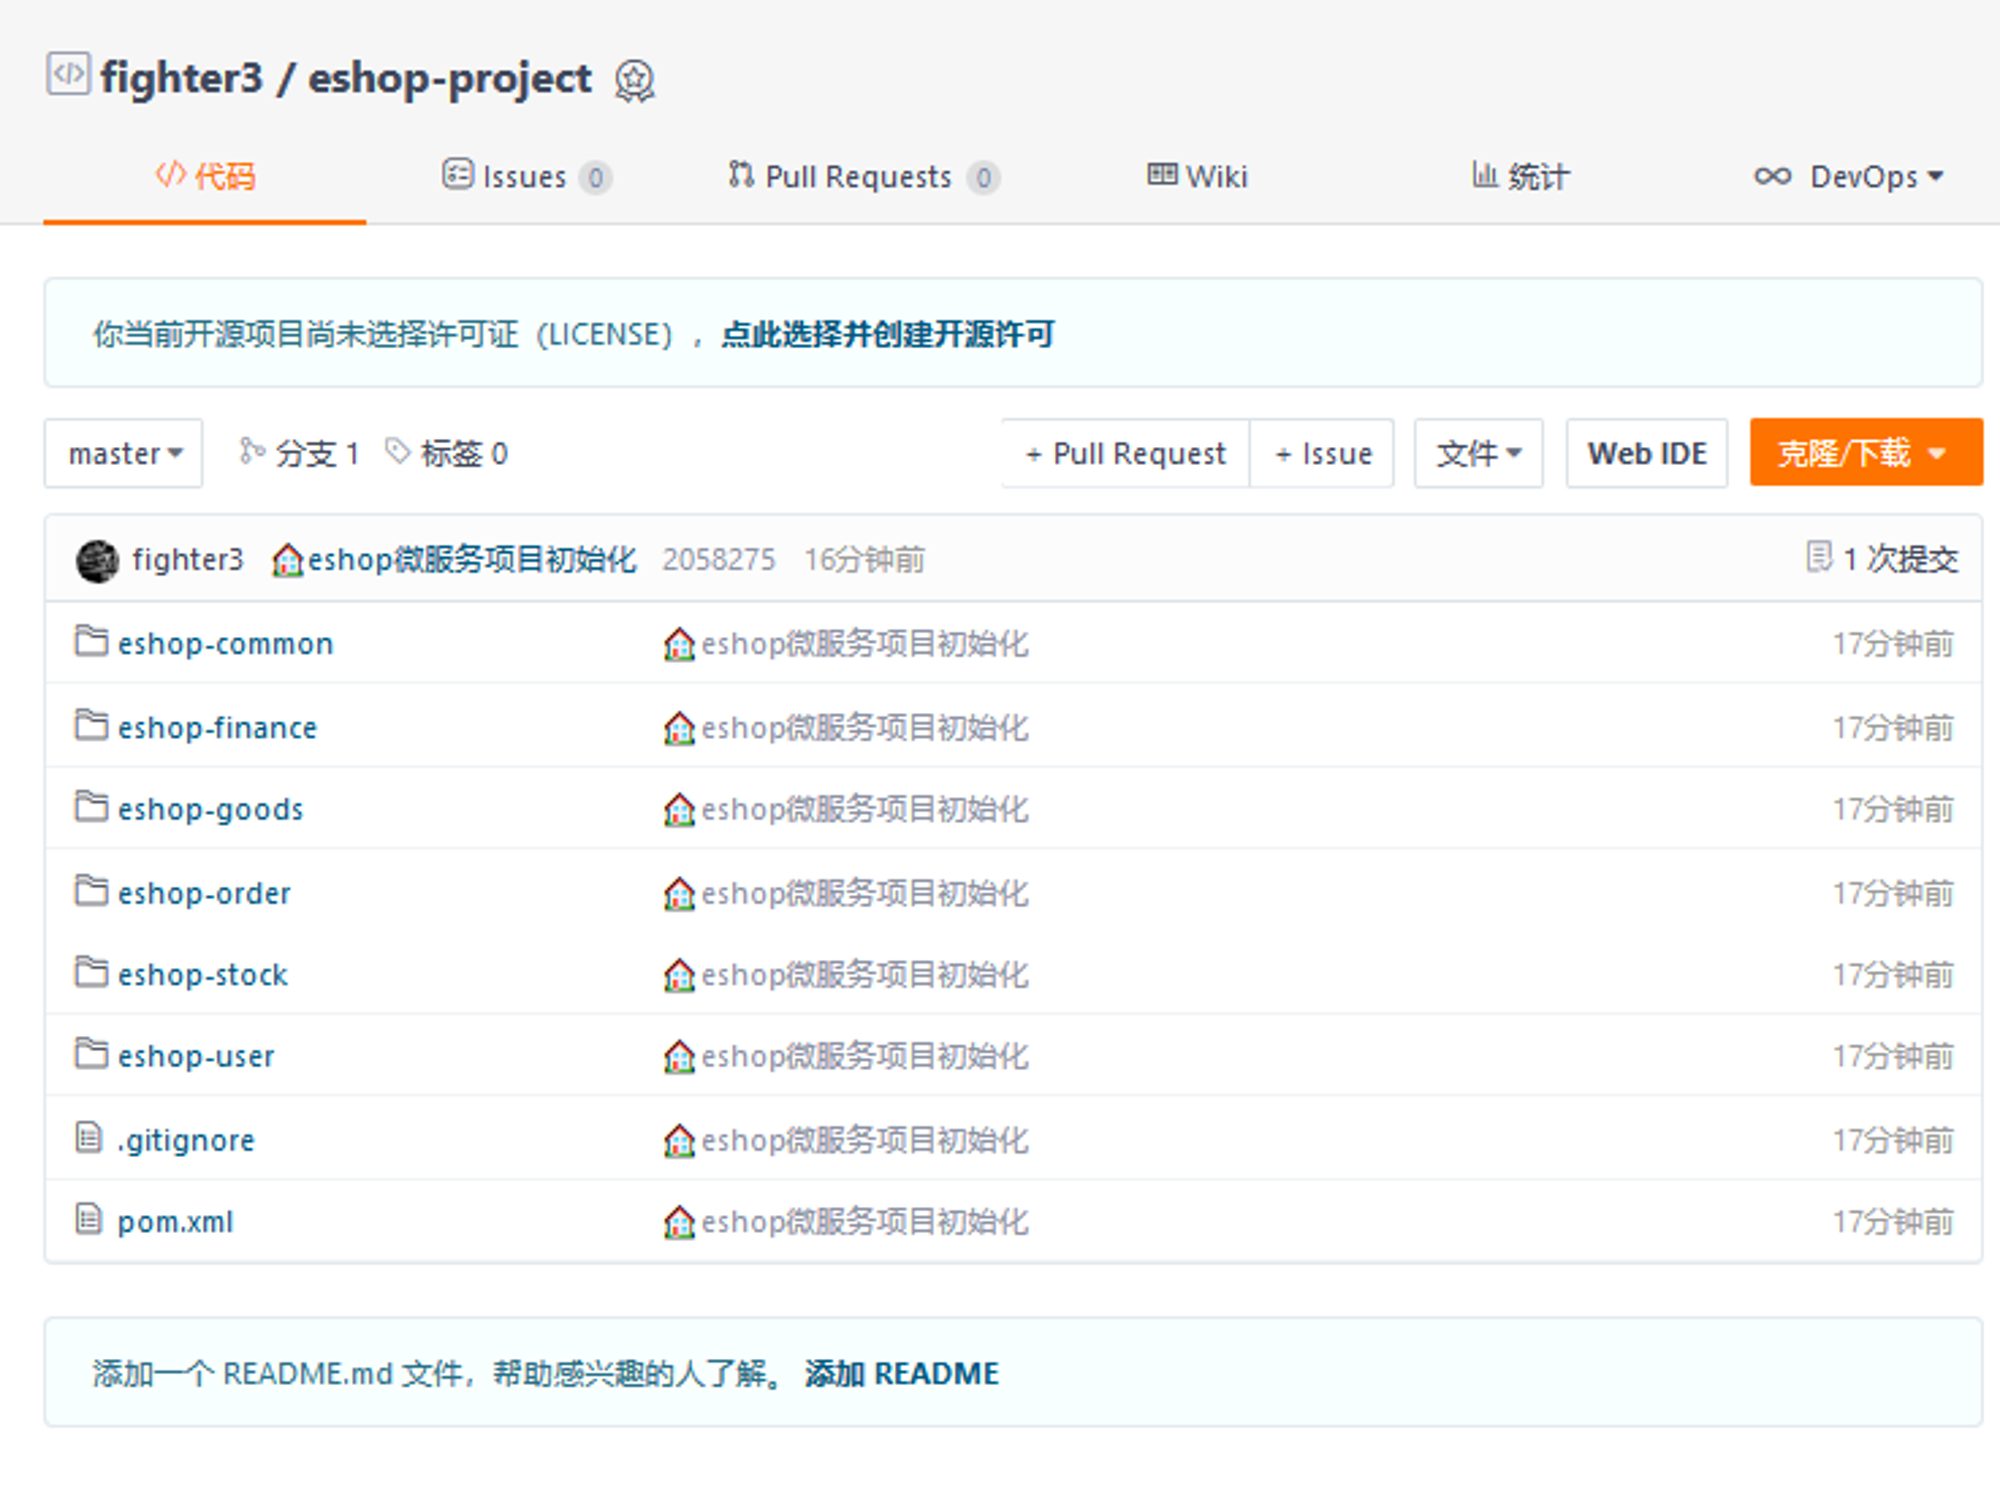
Task: Click the 16分钟前 commit timestamp
Action: point(865,559)
